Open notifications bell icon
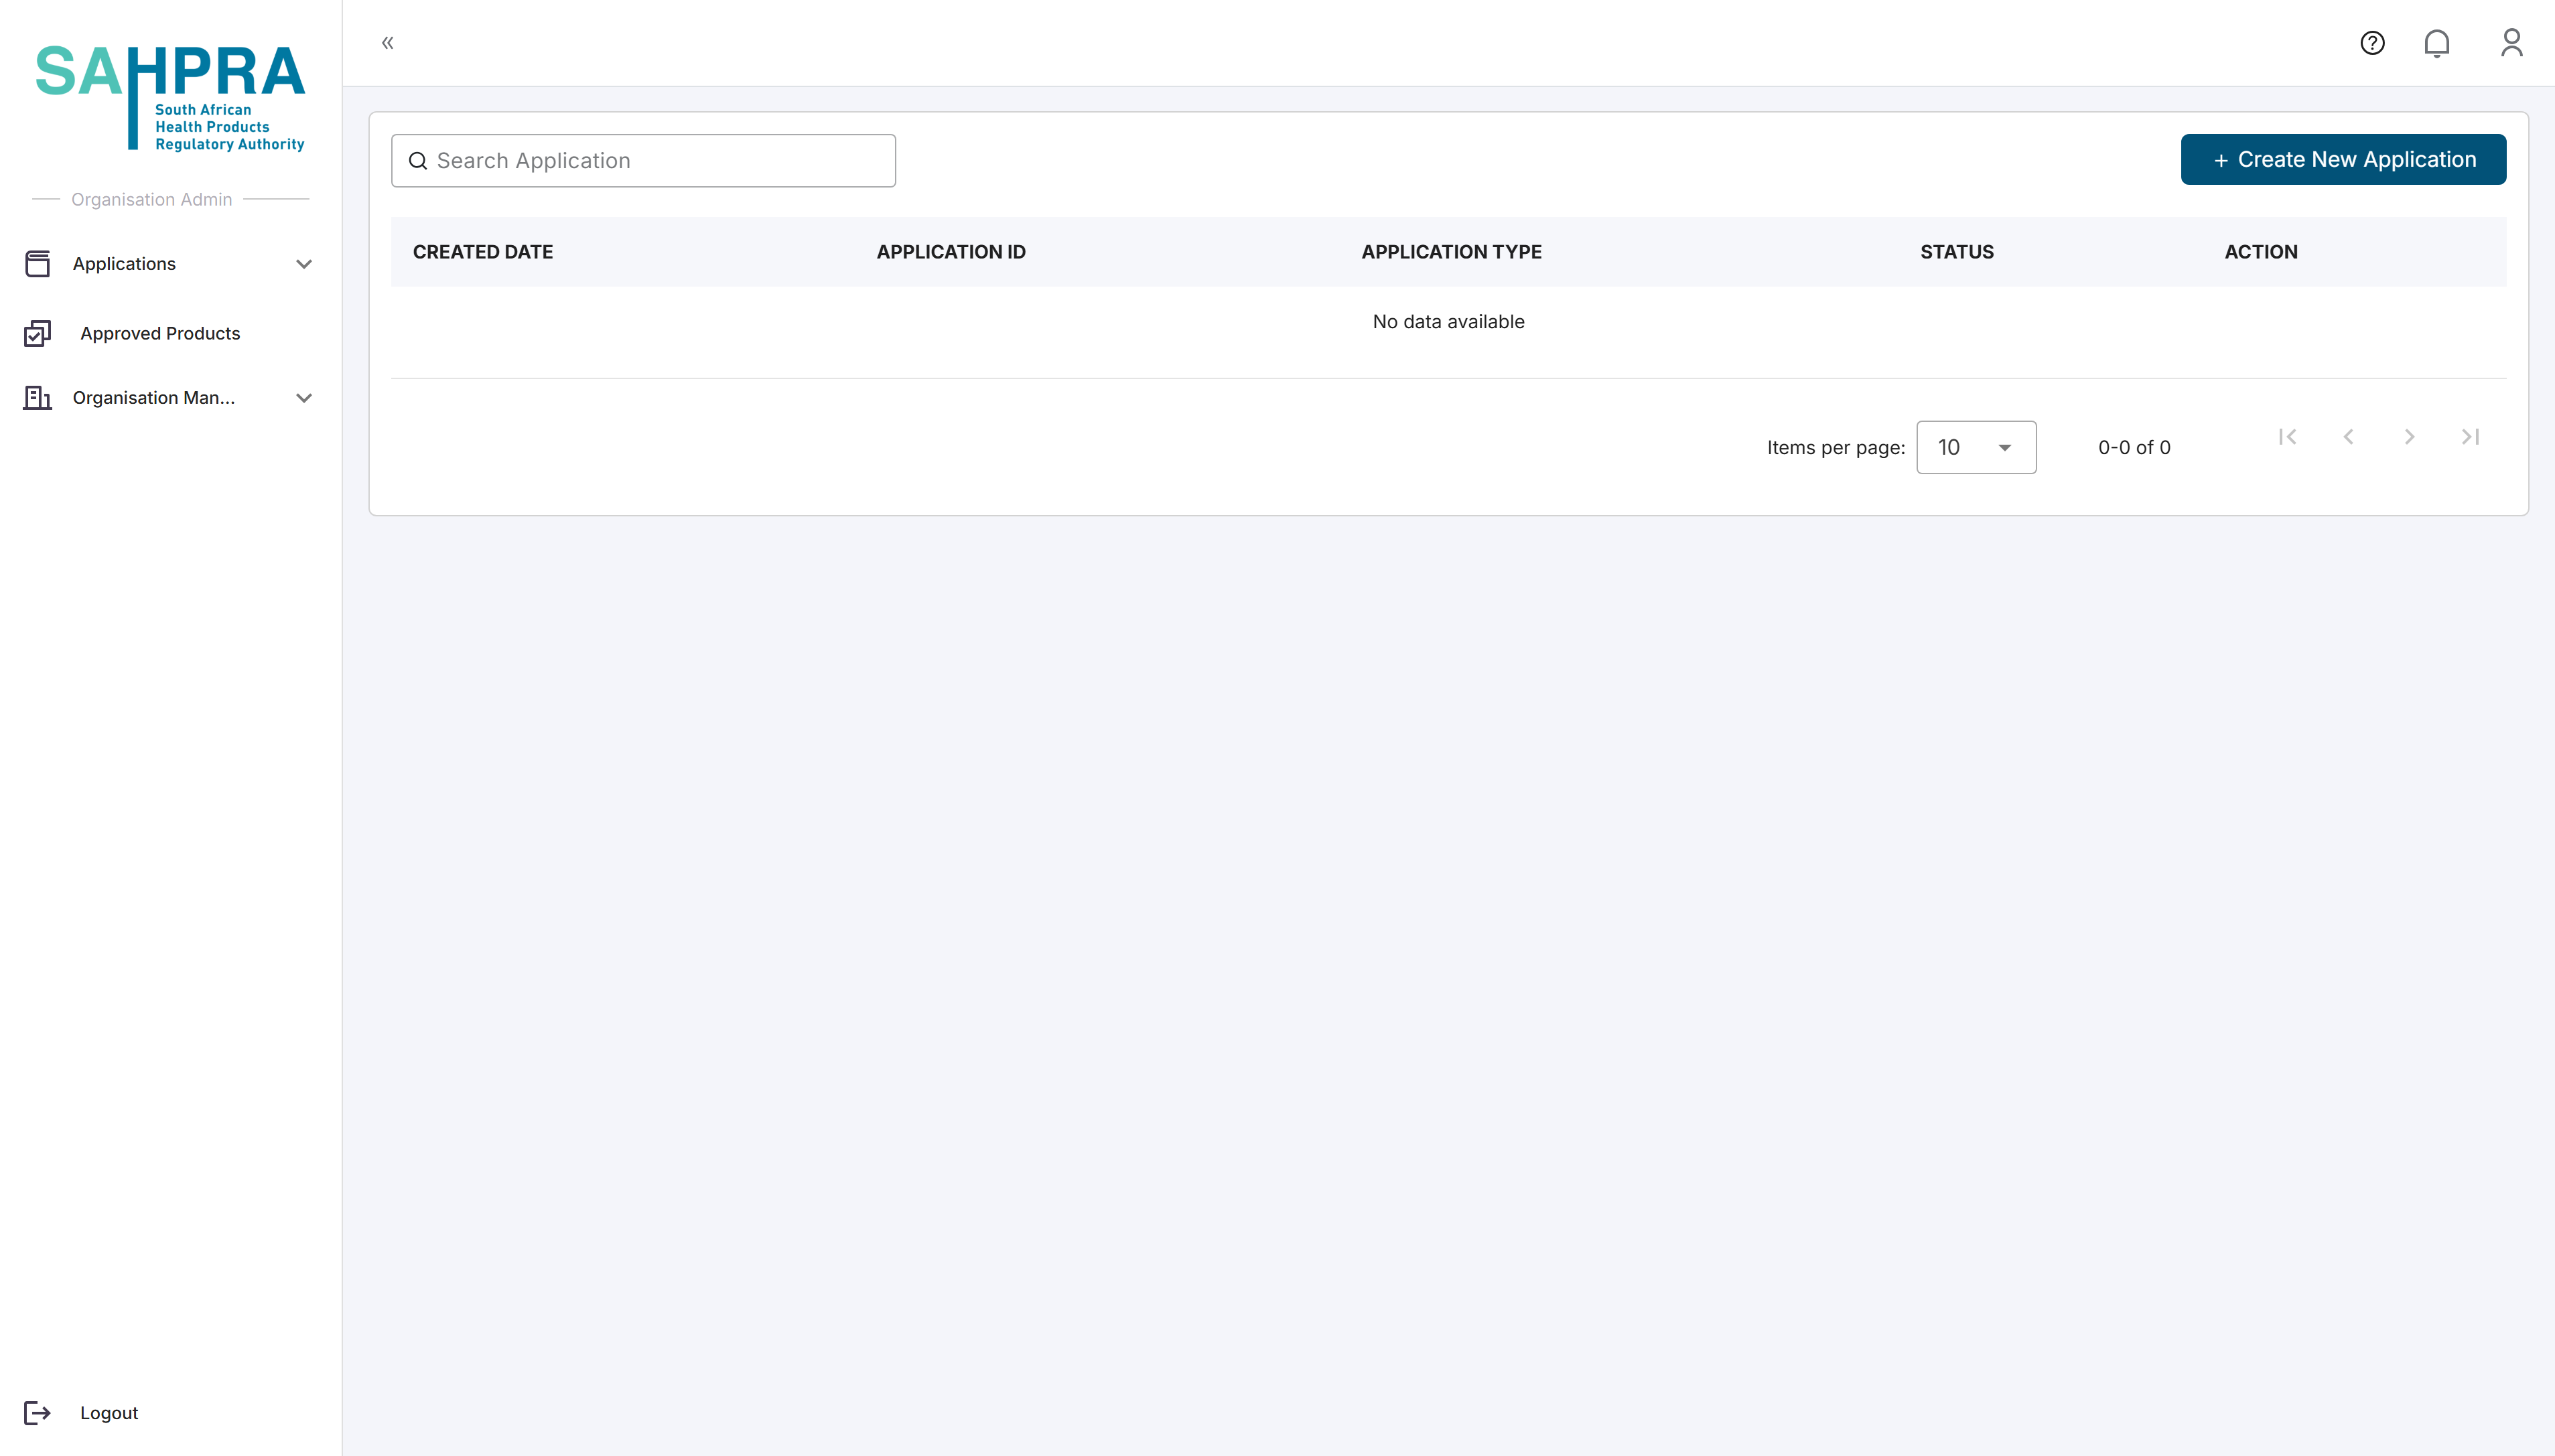Viewport: 2555px width, 1456px height. (2437, 43)
